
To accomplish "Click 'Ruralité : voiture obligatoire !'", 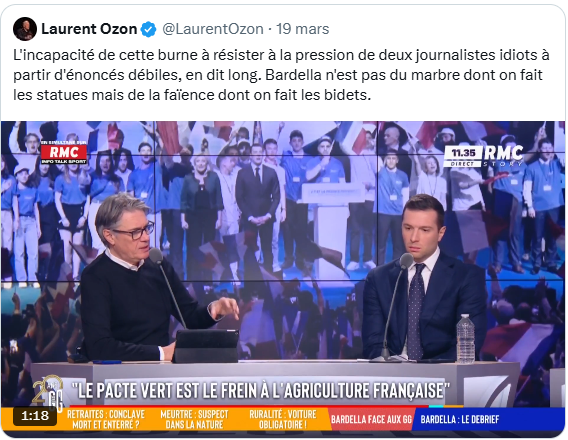I will coord(283,419).
